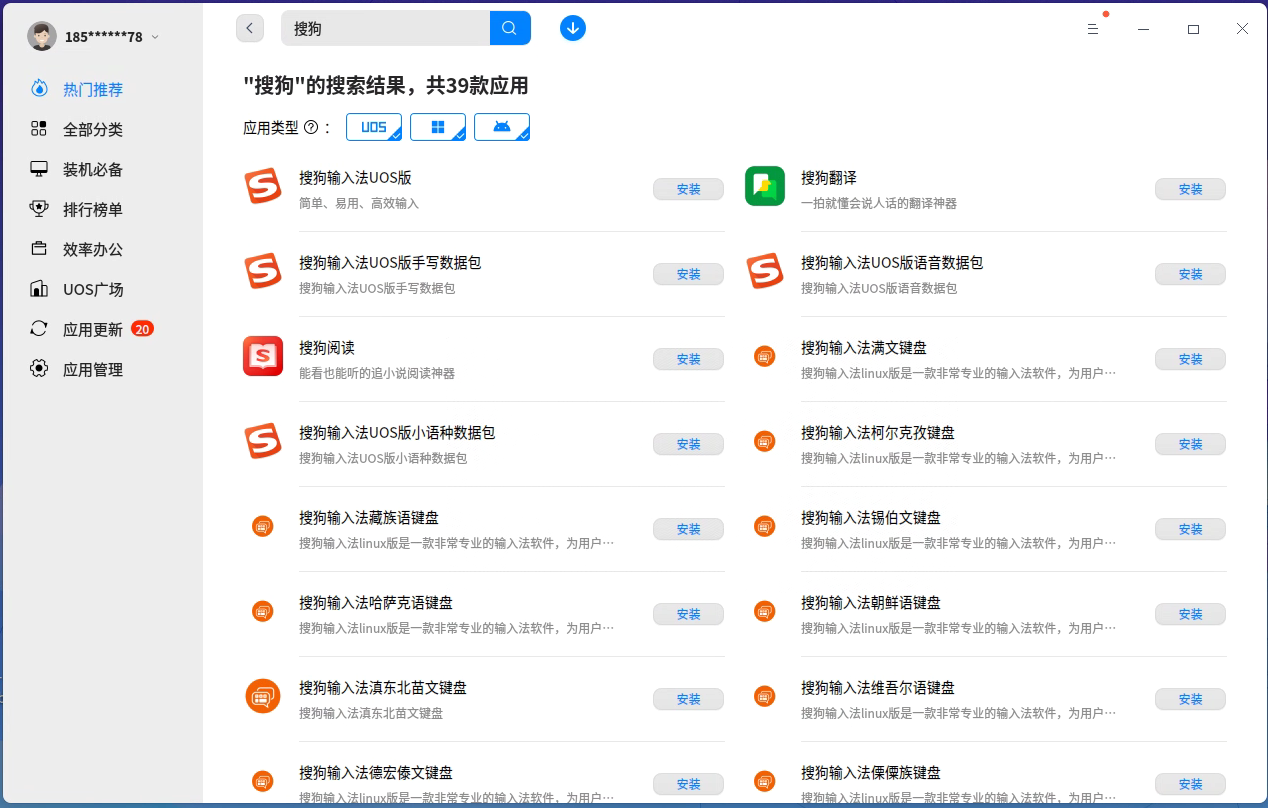The image size is (1268, 808).
Task: Click the 搜狗输入法哈萨克语键盘 app icon
Action: (x=263, y=611)
